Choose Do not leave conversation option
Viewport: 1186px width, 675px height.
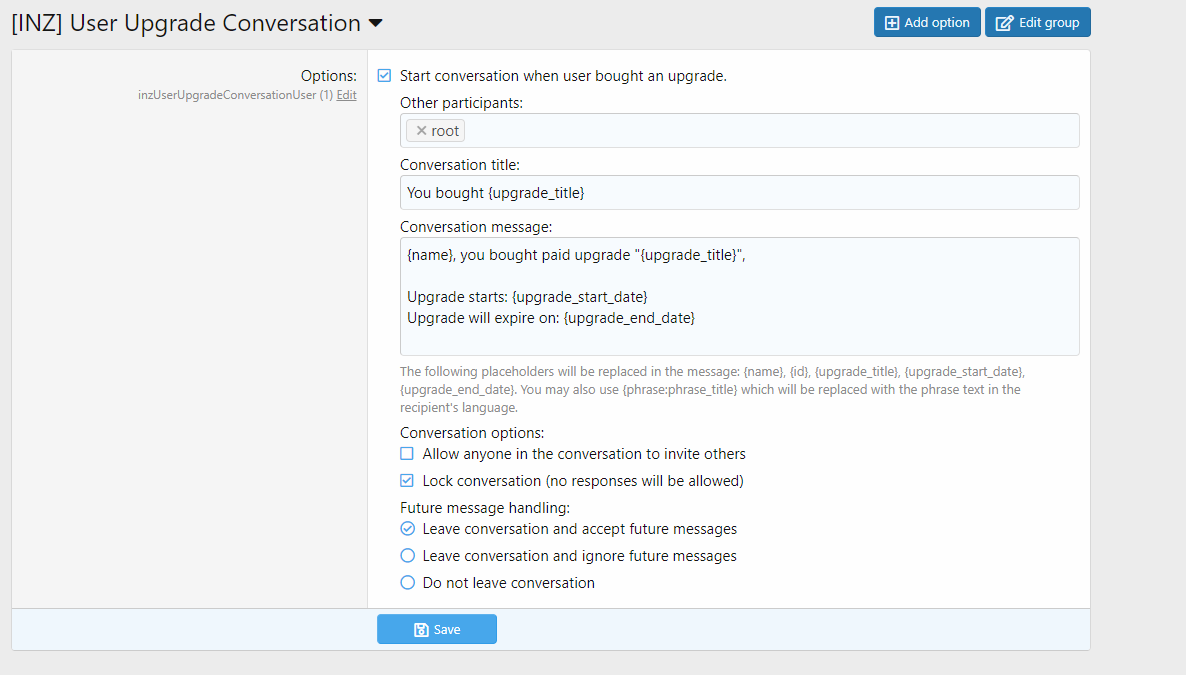(x=407, y=583)
